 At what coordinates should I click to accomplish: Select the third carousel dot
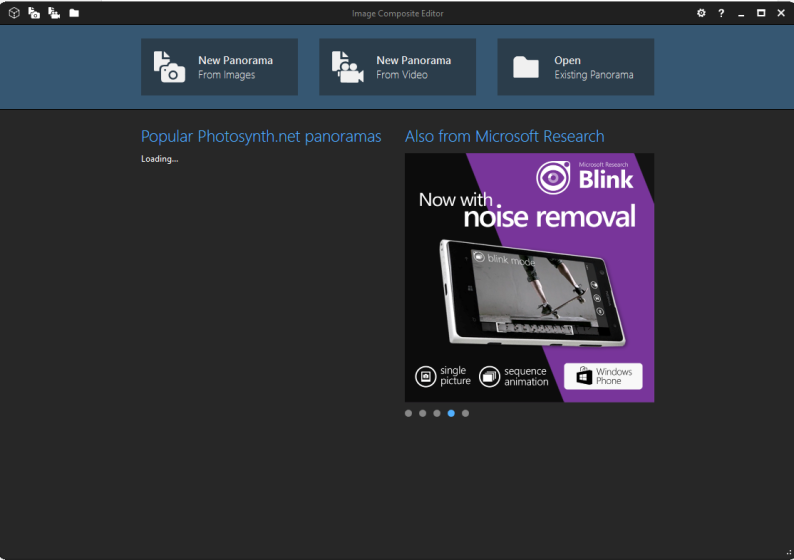(x=437, y=413)
